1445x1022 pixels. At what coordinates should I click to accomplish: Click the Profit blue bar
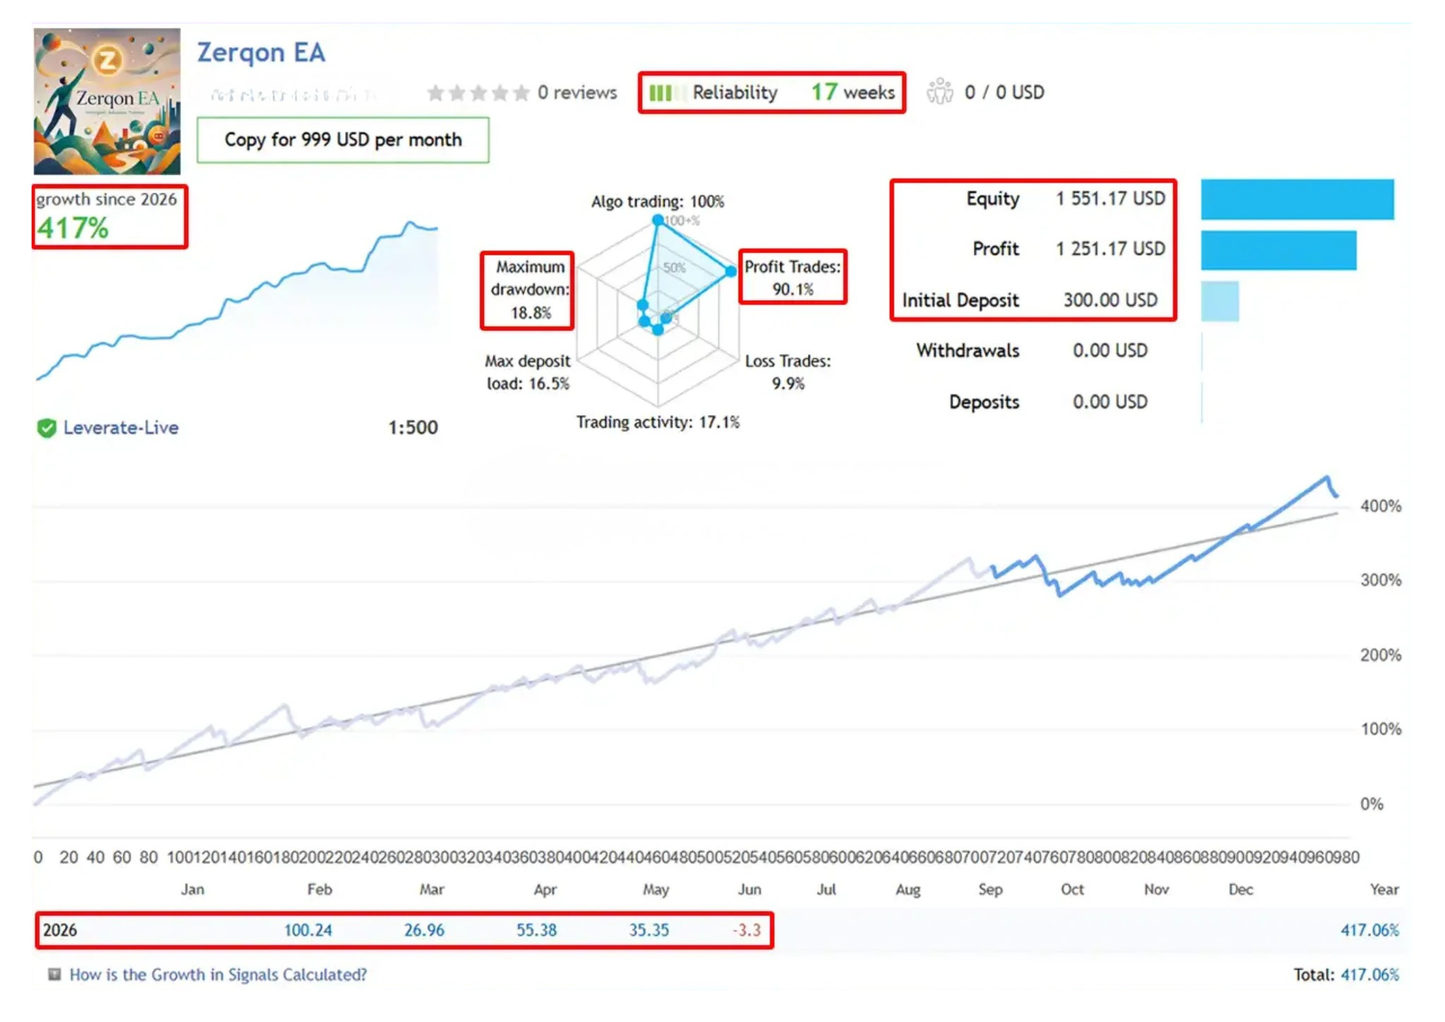point(1279,250)
